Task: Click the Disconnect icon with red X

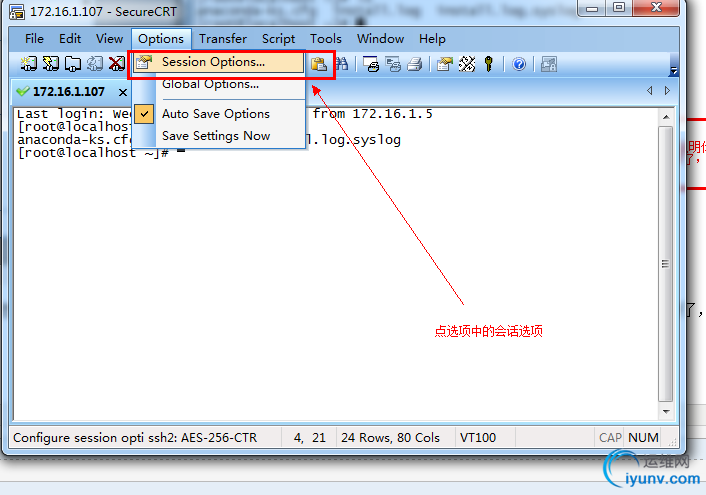Action: 117,64
